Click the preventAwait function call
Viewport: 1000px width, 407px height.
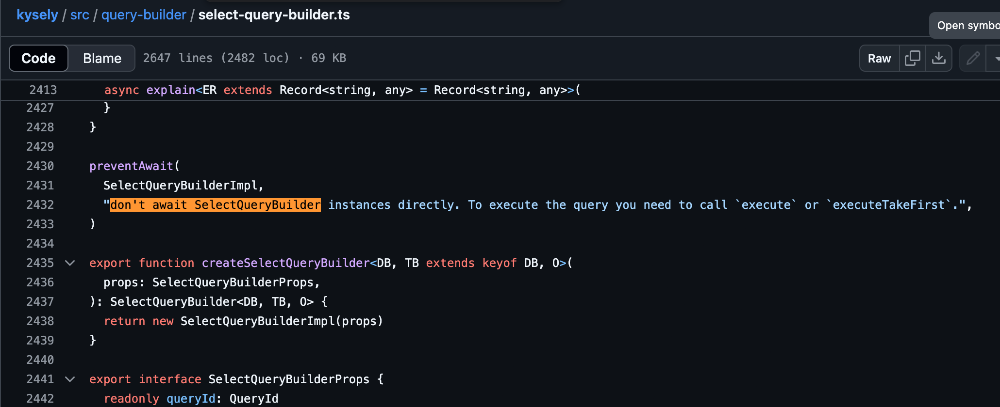pos(130,166)
